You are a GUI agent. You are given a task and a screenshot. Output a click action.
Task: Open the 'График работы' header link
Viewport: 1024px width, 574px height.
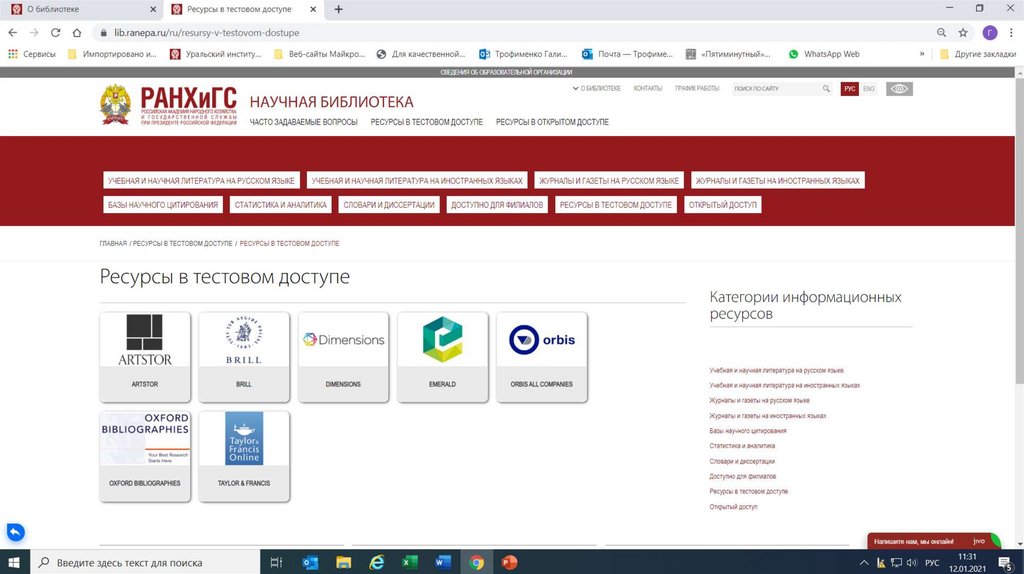(697, 88)
